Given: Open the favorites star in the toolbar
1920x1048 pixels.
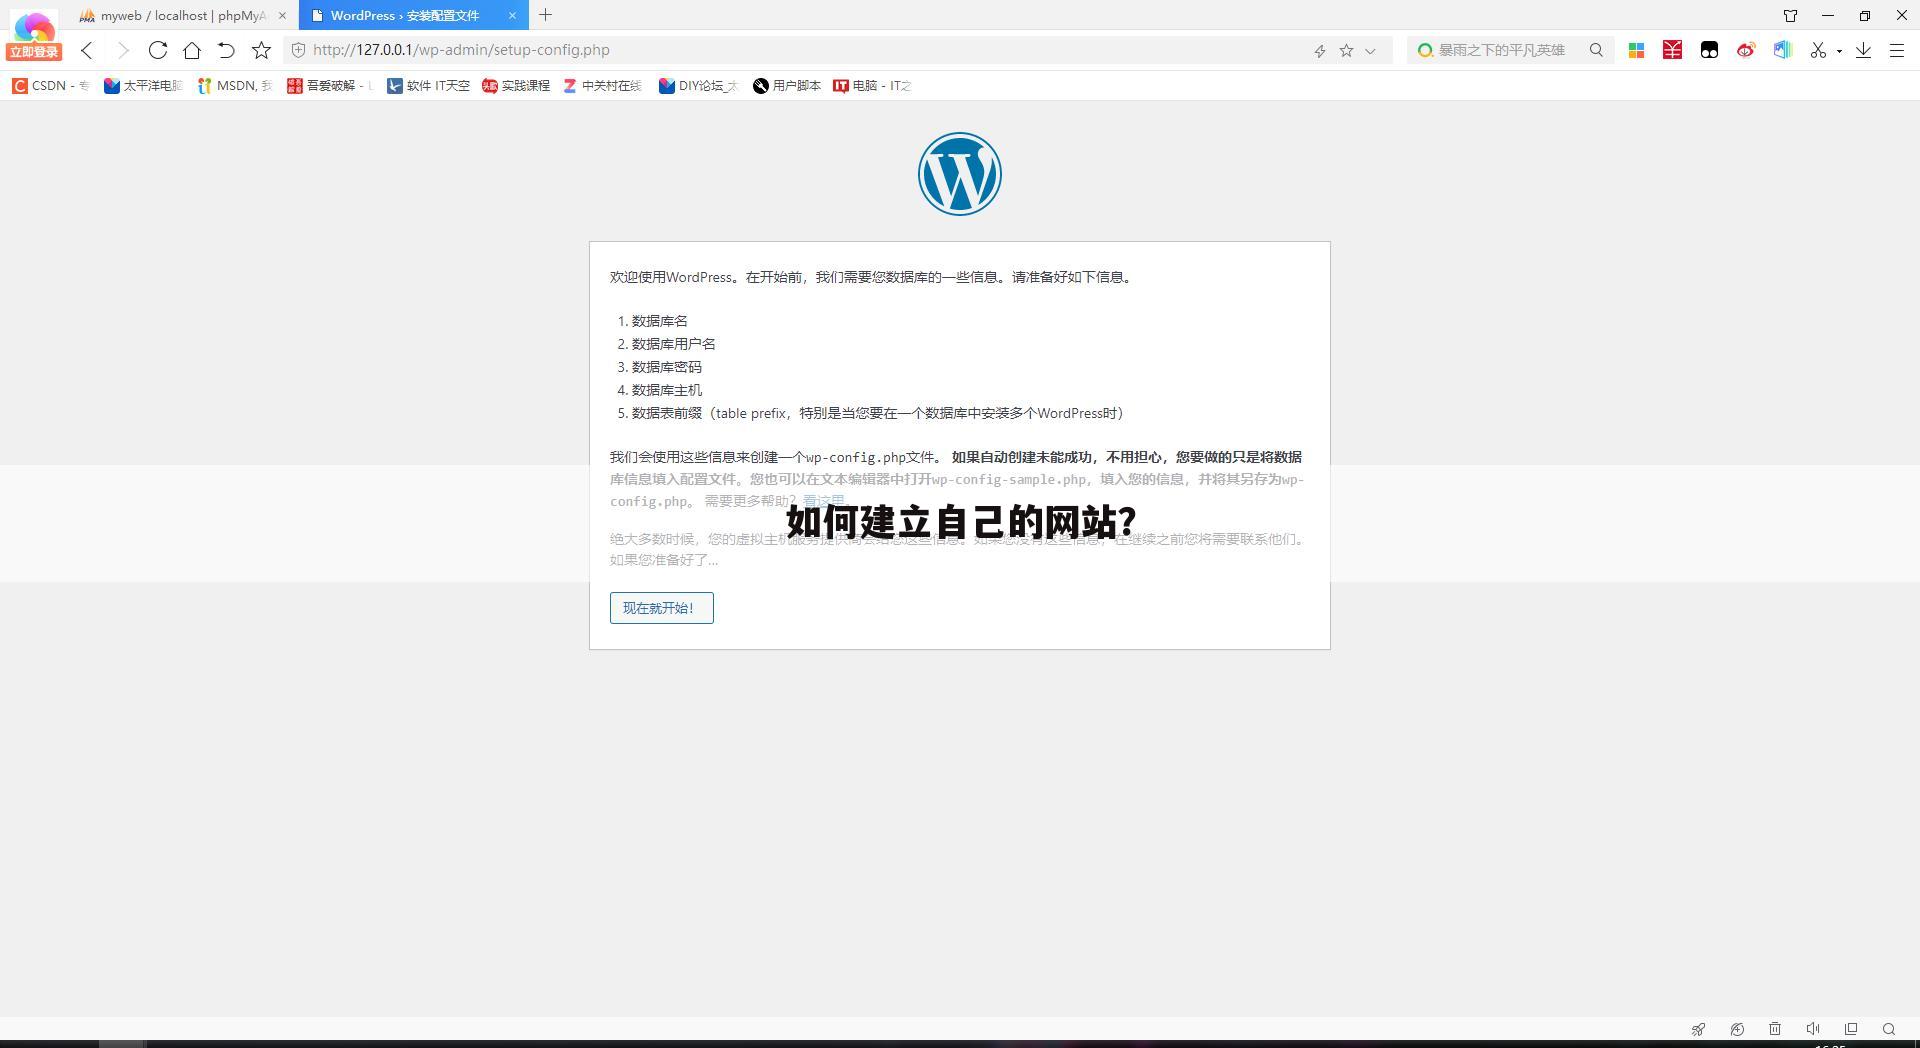Looking at the screenshot, I should (x=261, y=50).
